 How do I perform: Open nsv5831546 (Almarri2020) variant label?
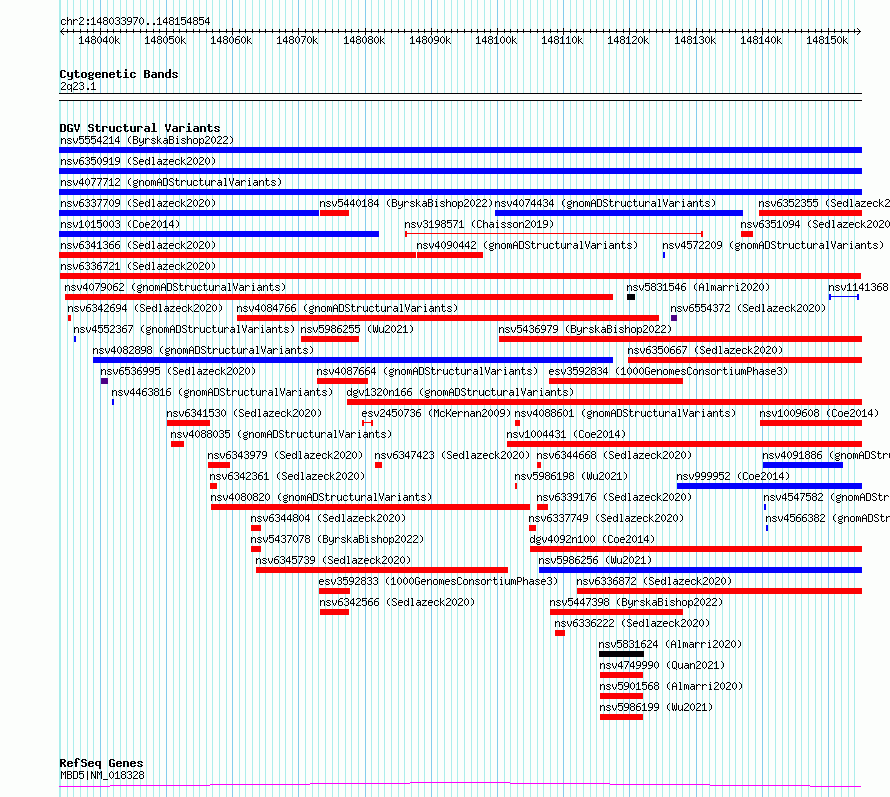click(x=698, y=287)
